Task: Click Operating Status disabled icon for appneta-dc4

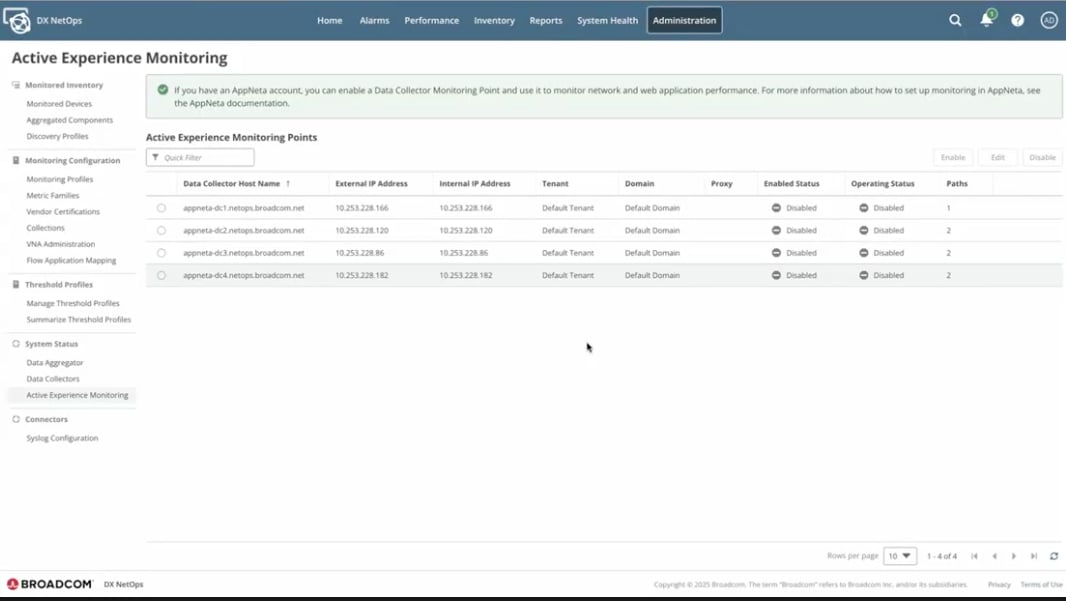Action: click(863, 275)
